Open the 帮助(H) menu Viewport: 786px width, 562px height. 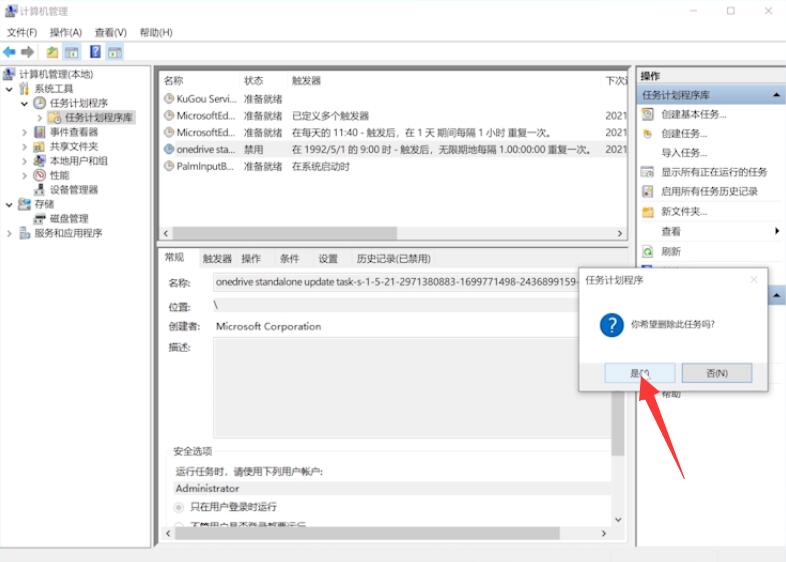tap(156, 33)
